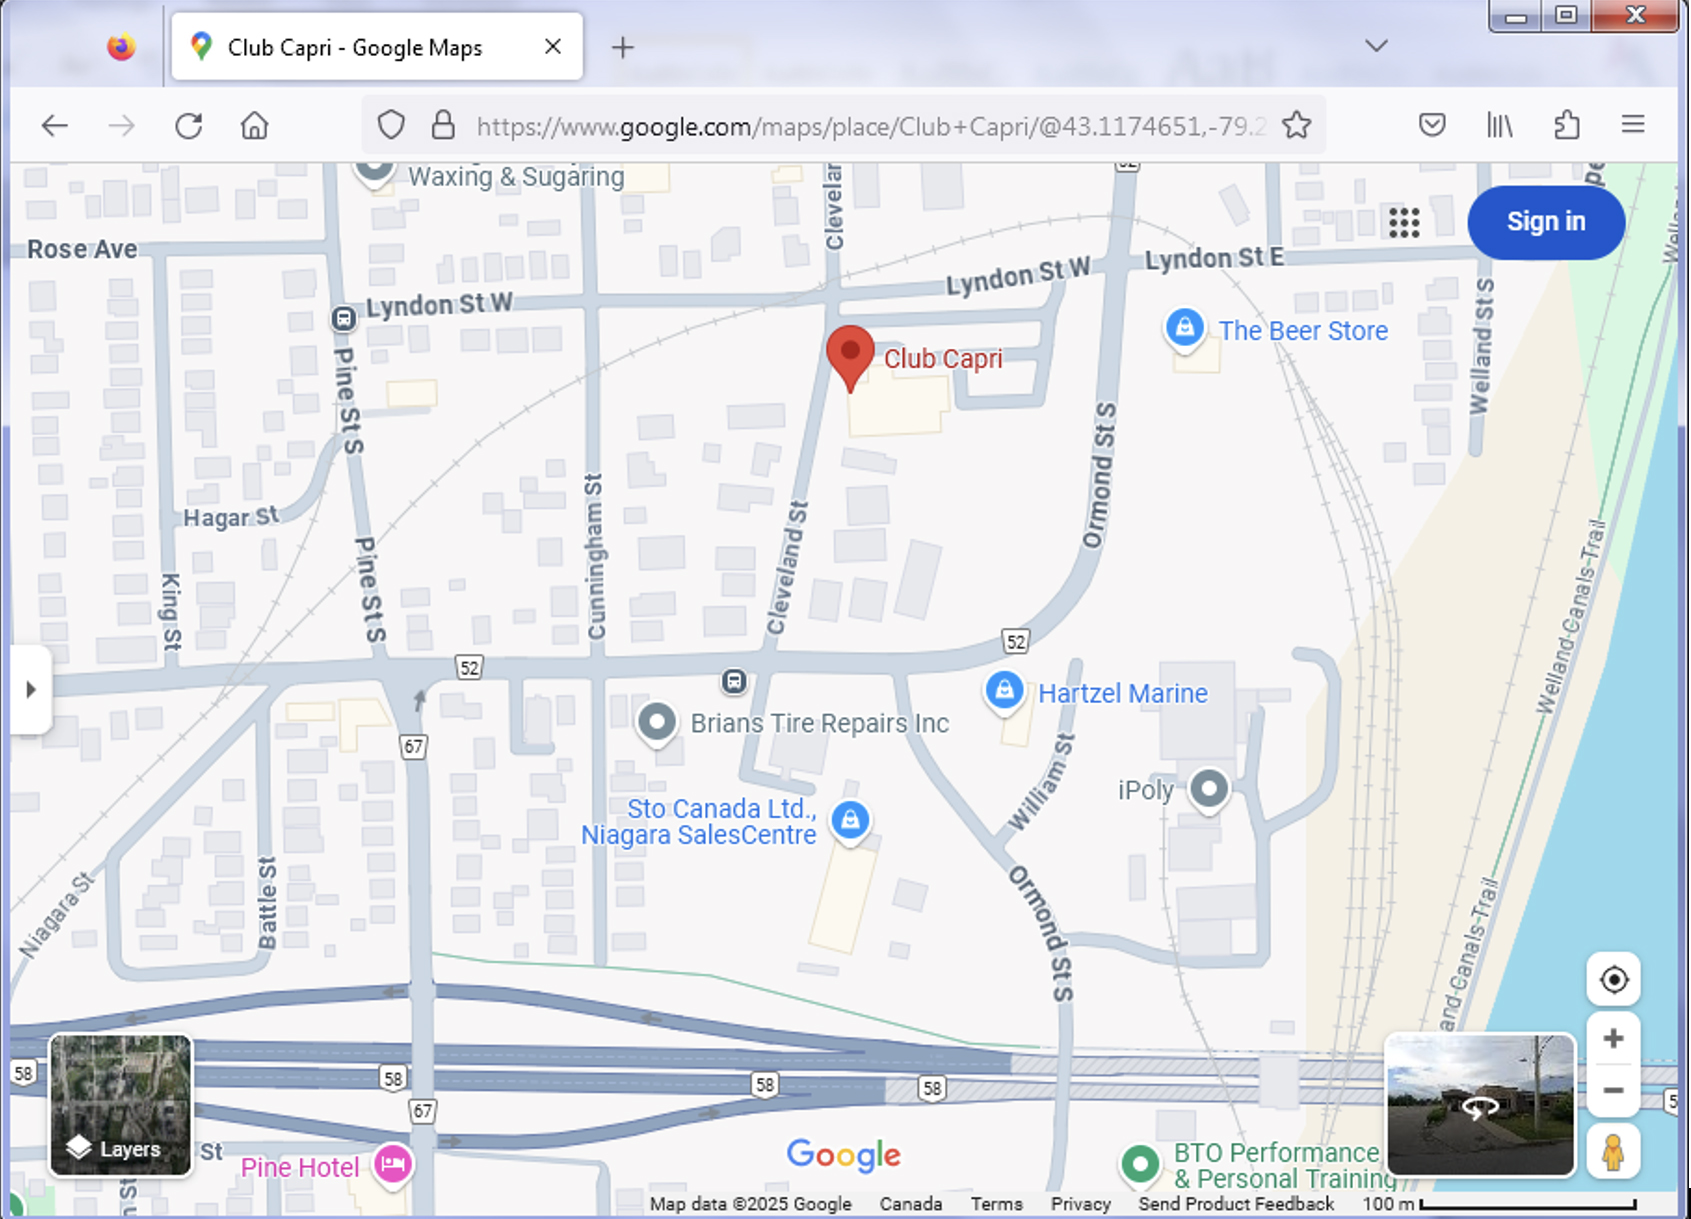This screenshot has height=1219, width=1691.
Task: Open the extensions puzzle icon
Action: pyautogui.click(x=1566, y=125)
